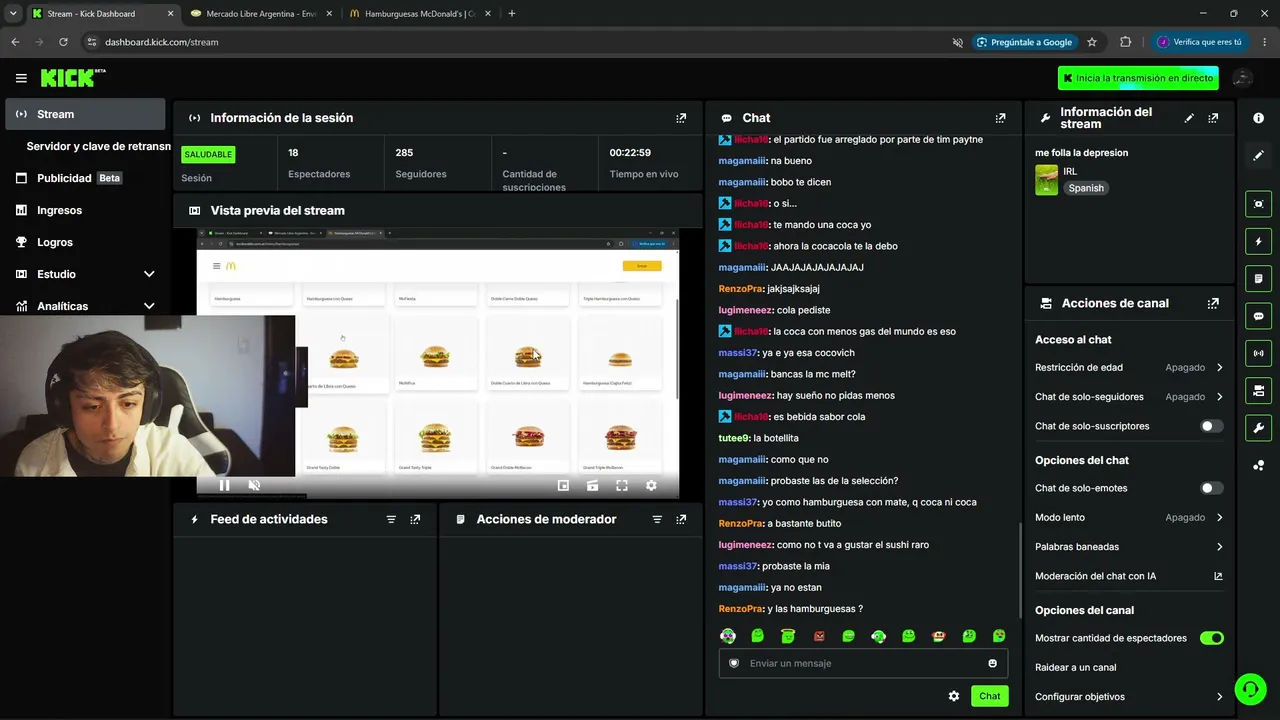
Task: Toggle the channel actions widget in right sidebar
Action: coord(1258,390)
